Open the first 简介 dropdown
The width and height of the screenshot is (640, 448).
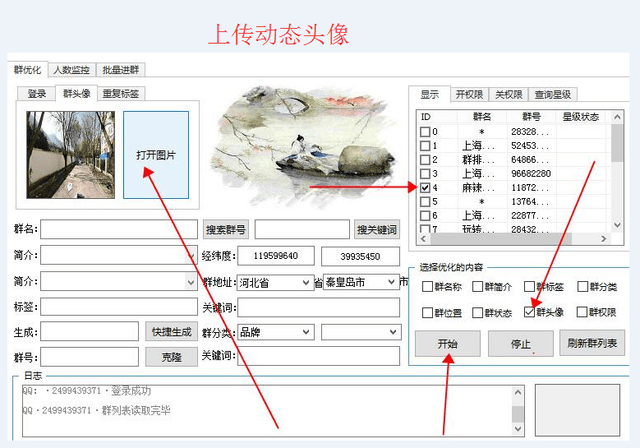coord(191,256)
